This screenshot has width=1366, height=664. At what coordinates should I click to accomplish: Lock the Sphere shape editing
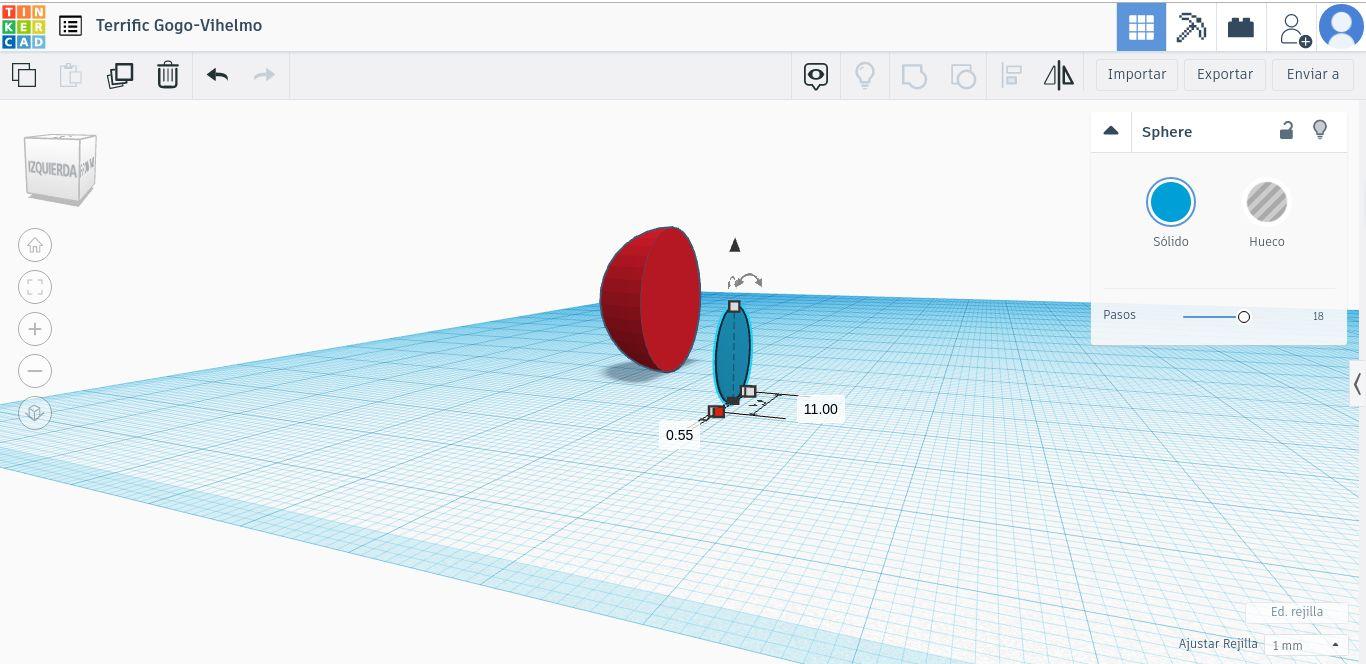1287,130
